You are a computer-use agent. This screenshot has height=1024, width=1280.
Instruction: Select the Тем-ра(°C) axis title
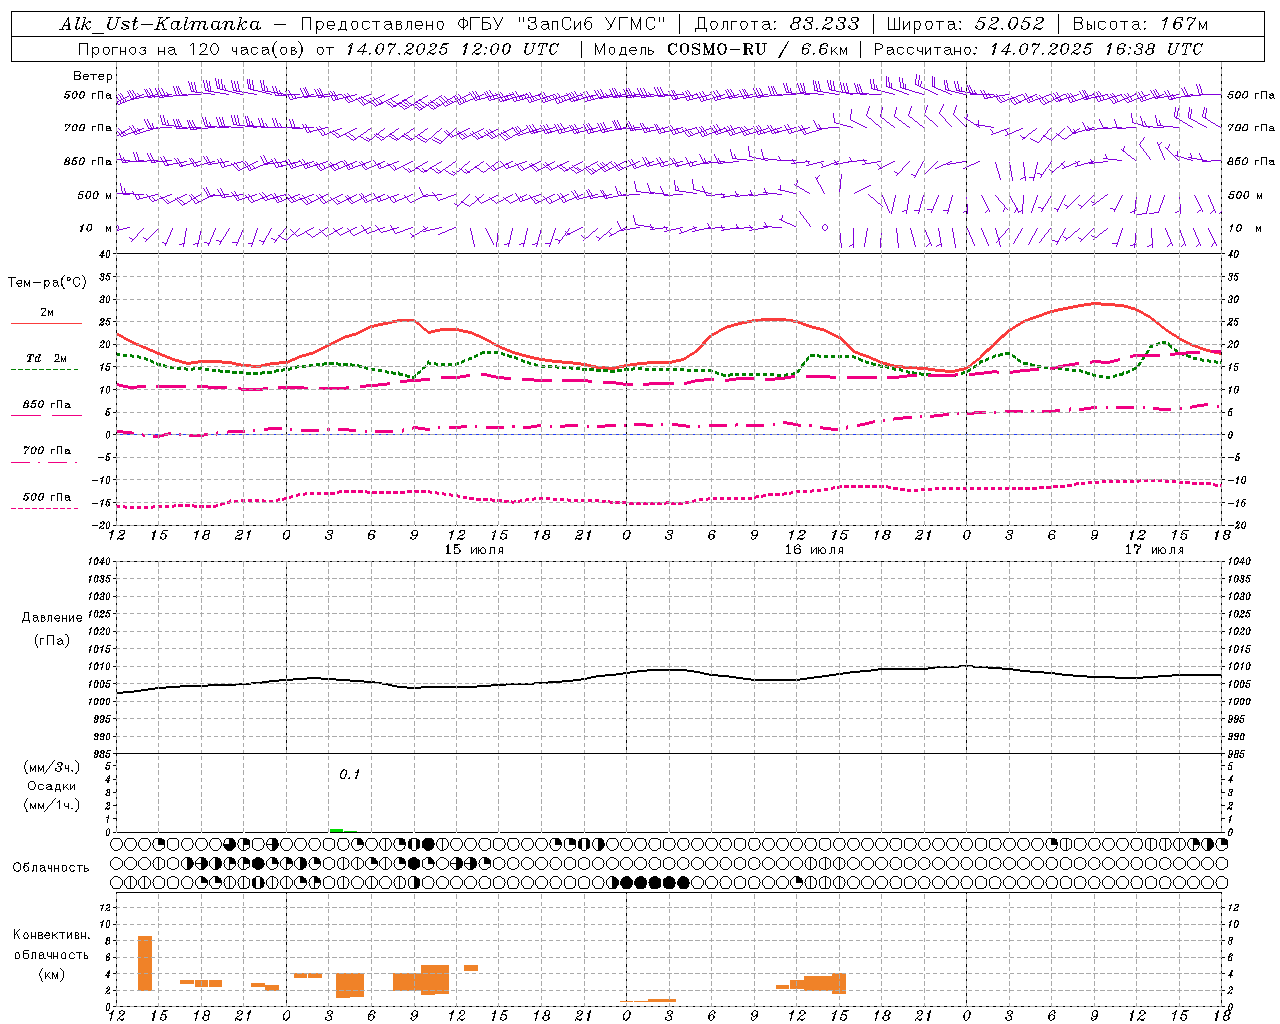47,283
